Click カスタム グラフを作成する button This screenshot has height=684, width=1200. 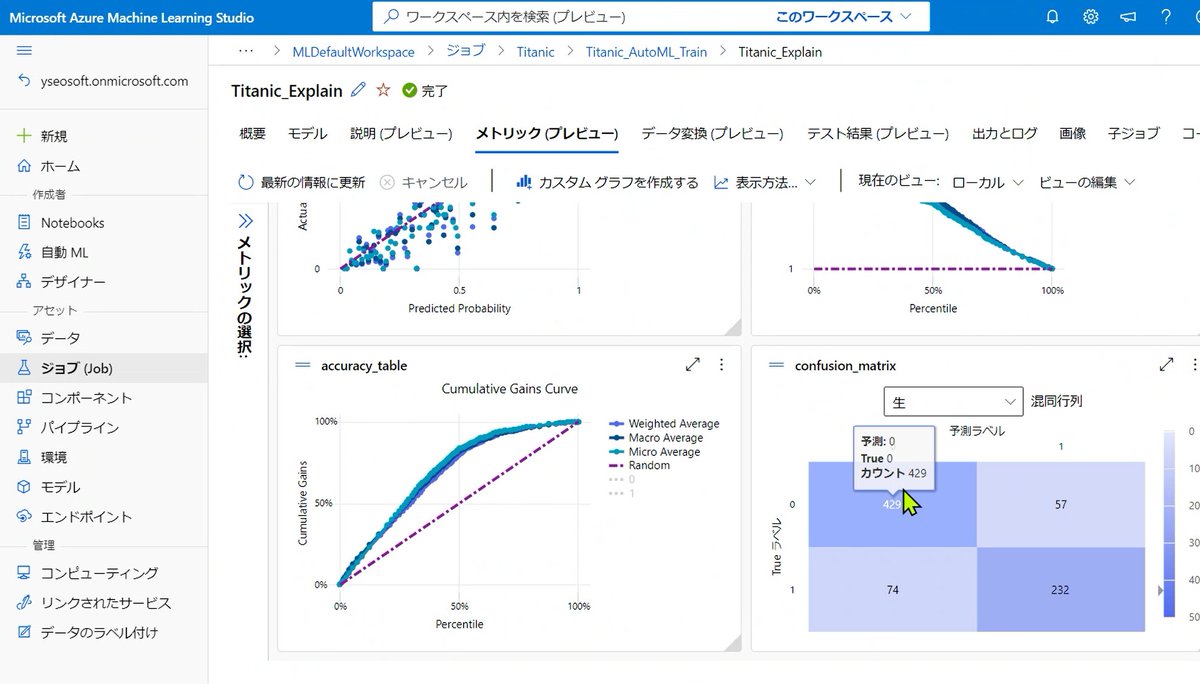click(607, 182)
